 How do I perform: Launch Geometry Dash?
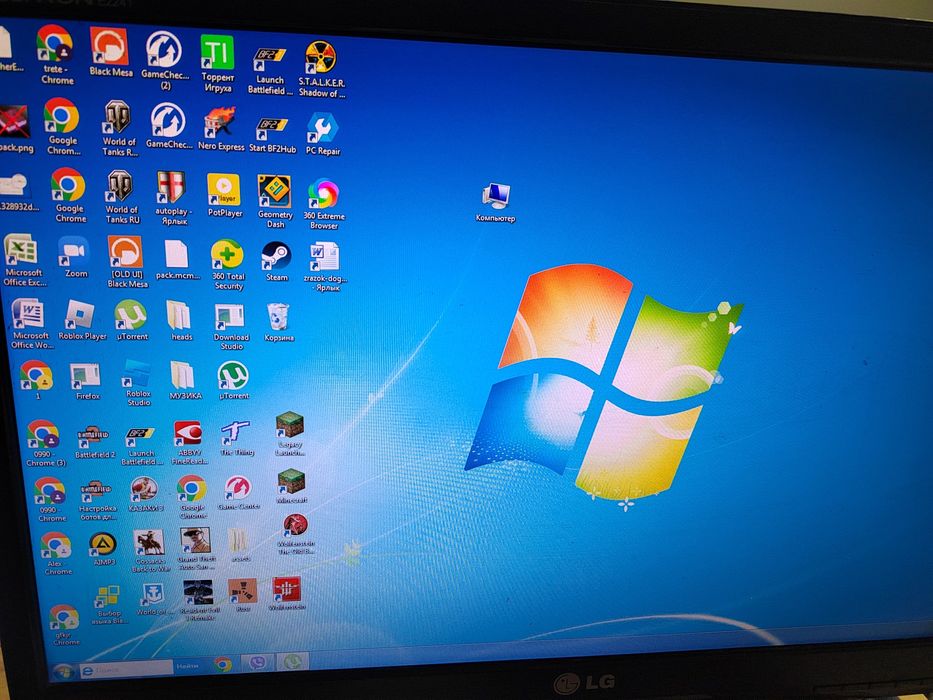(x=274, y=201)
